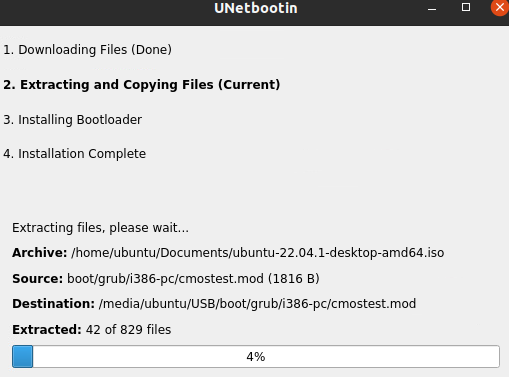Click the blue filled progress segment
This screenshot has width=509, height=377.
click(23, 357)
